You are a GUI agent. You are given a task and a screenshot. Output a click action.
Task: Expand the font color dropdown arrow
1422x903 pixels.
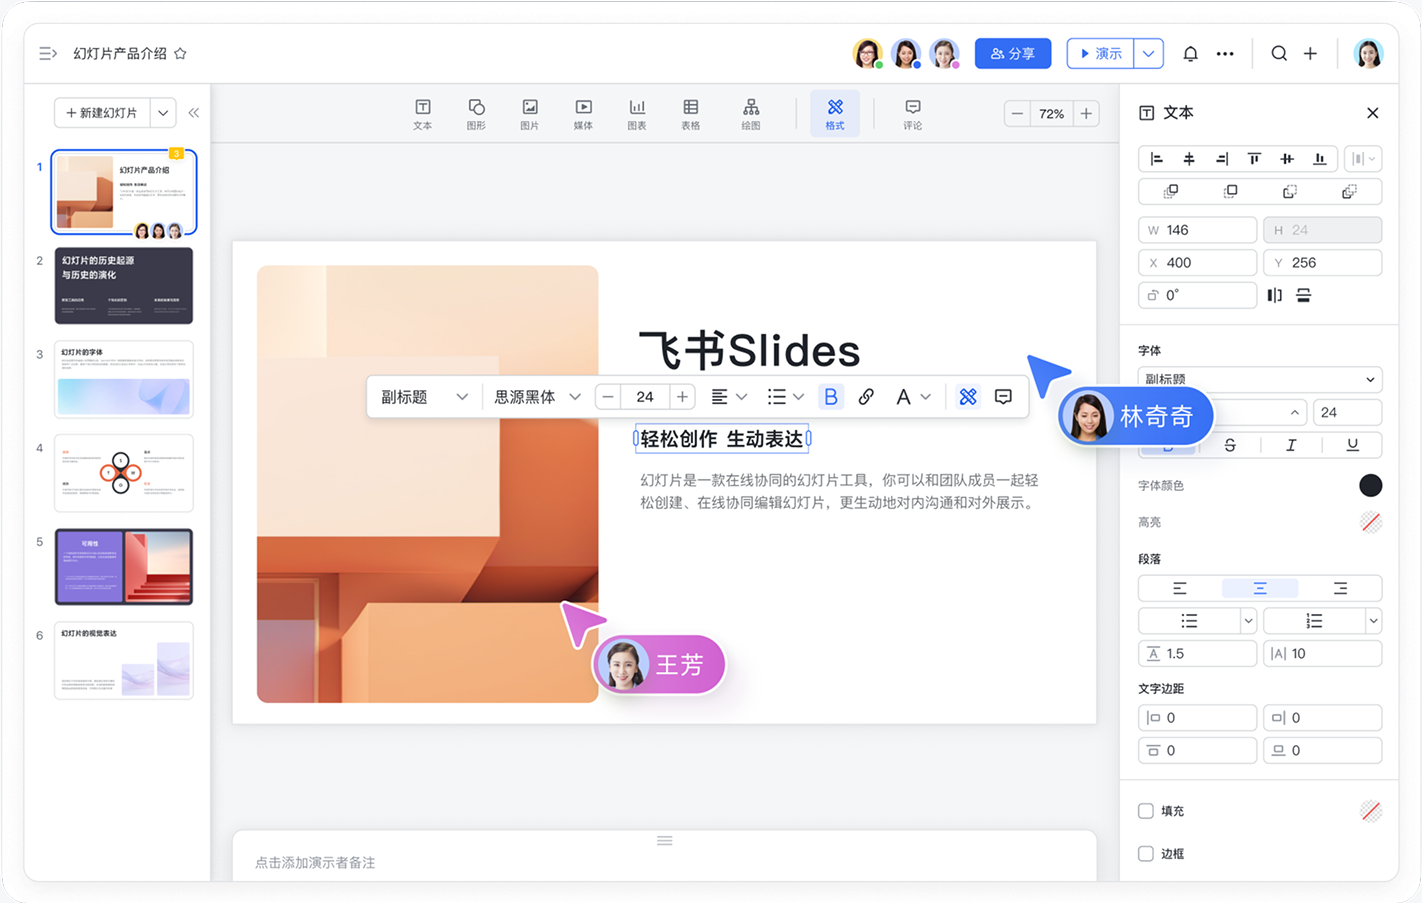pos(926,397)
